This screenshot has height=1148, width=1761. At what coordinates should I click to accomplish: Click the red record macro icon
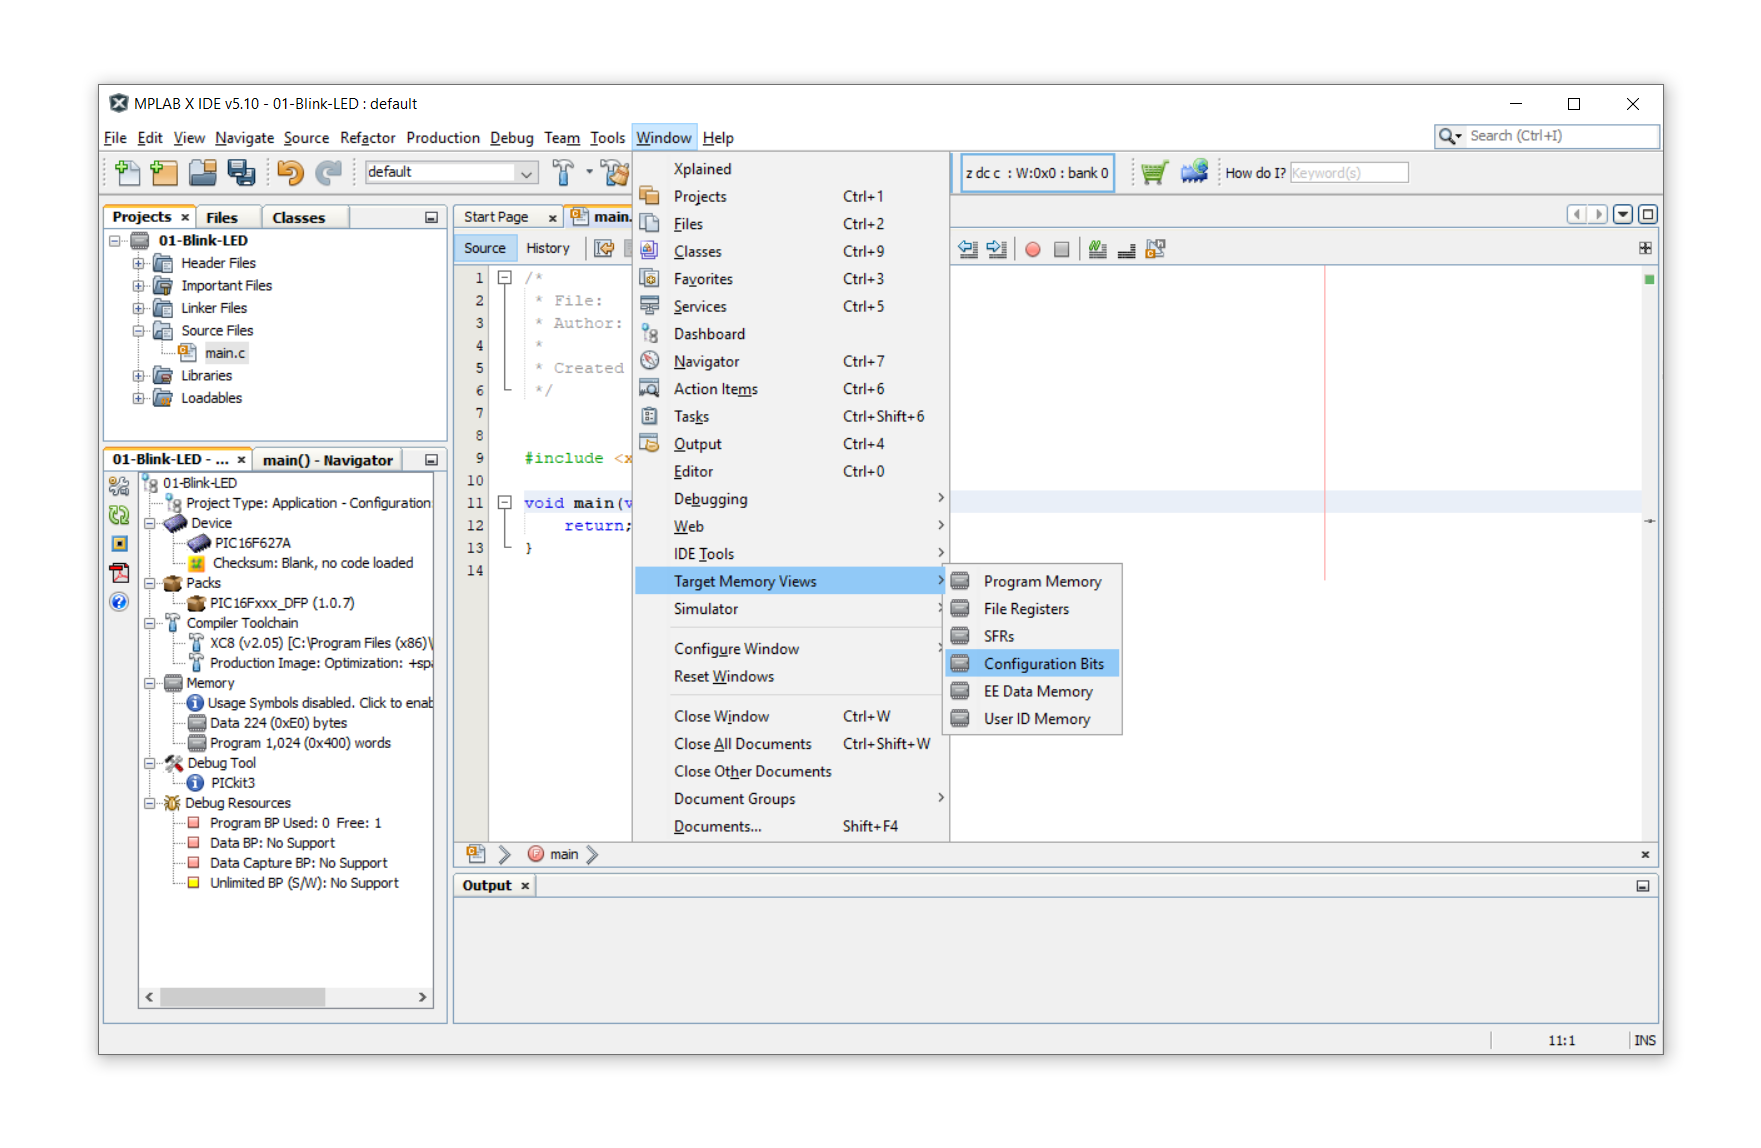[1033, 249]
